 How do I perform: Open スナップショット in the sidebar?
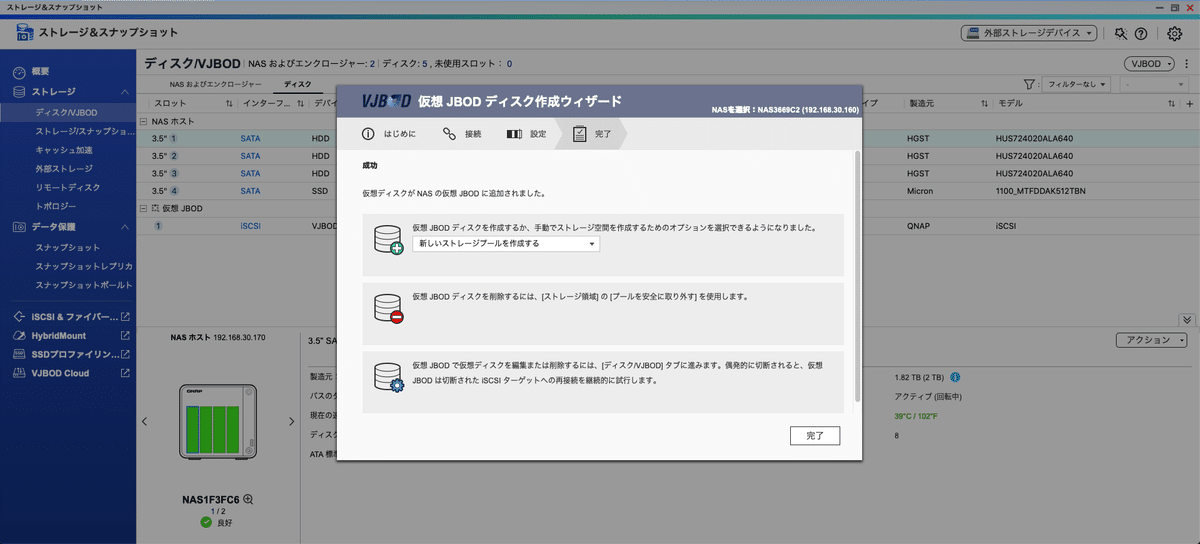tap(68, 247)
